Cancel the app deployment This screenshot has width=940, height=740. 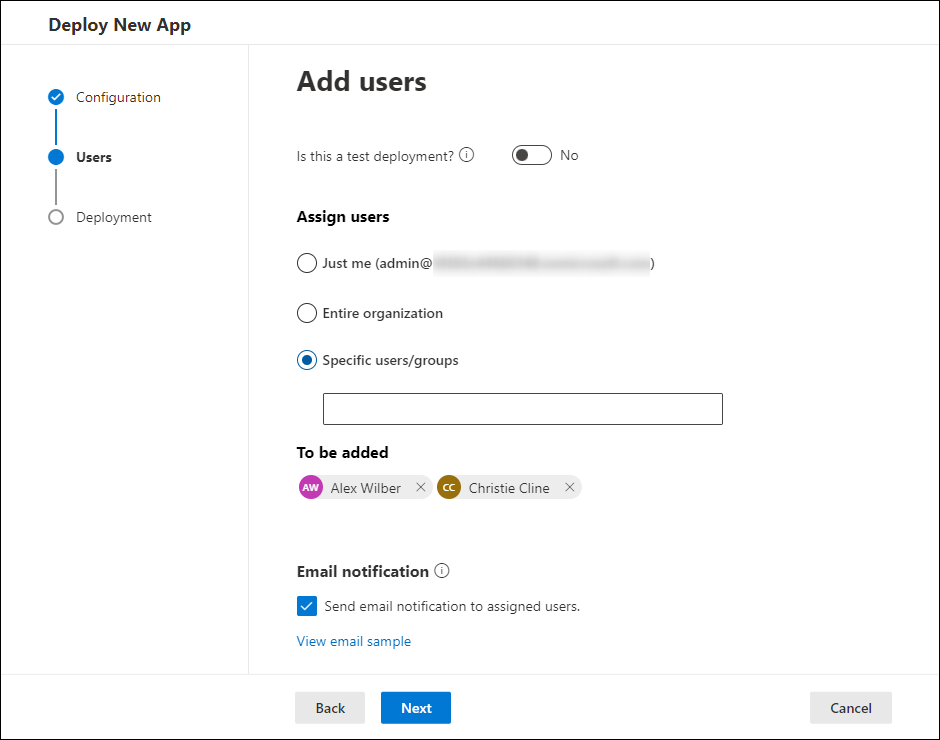[x=851, y=708]
